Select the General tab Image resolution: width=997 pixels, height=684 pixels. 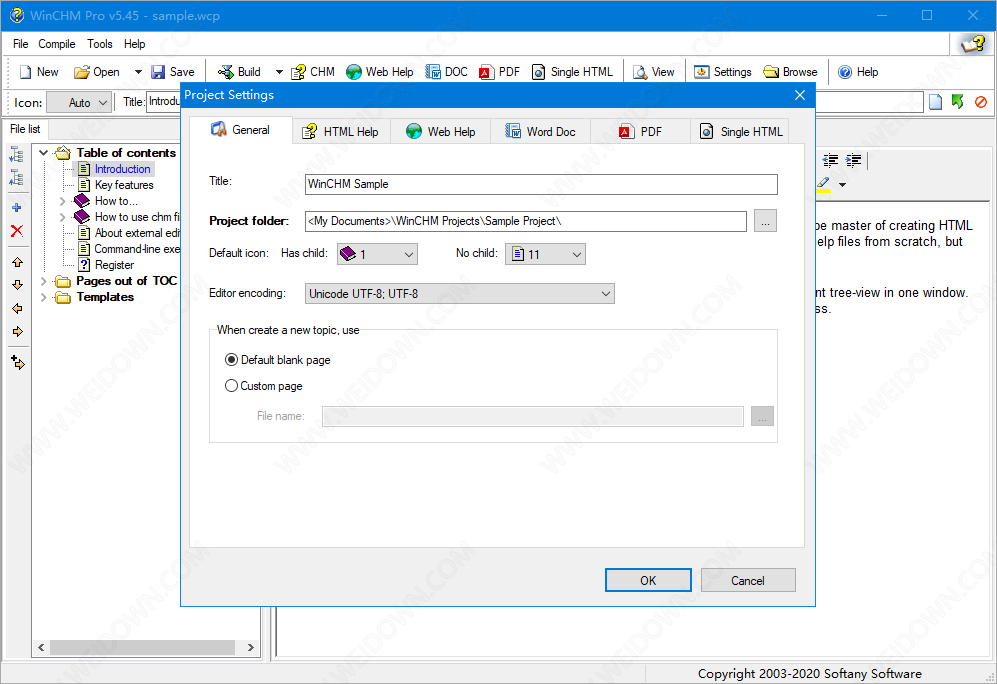tap(241, 130)
